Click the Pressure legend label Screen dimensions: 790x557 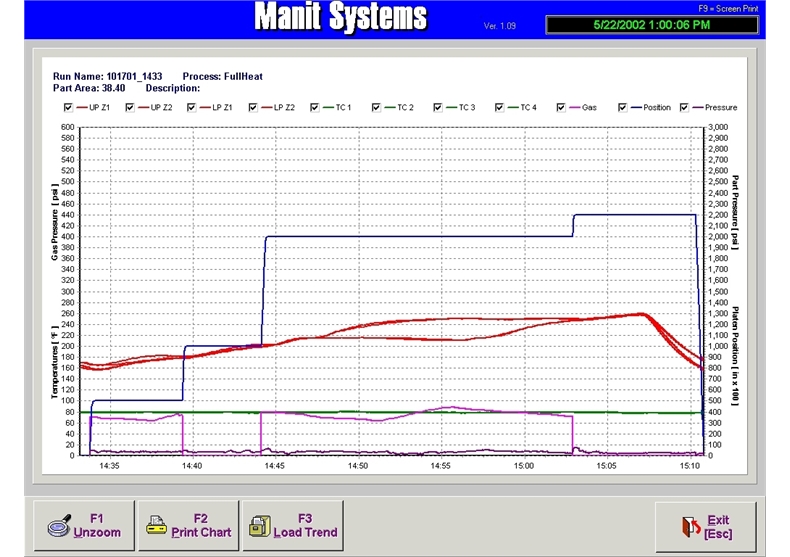721,107
